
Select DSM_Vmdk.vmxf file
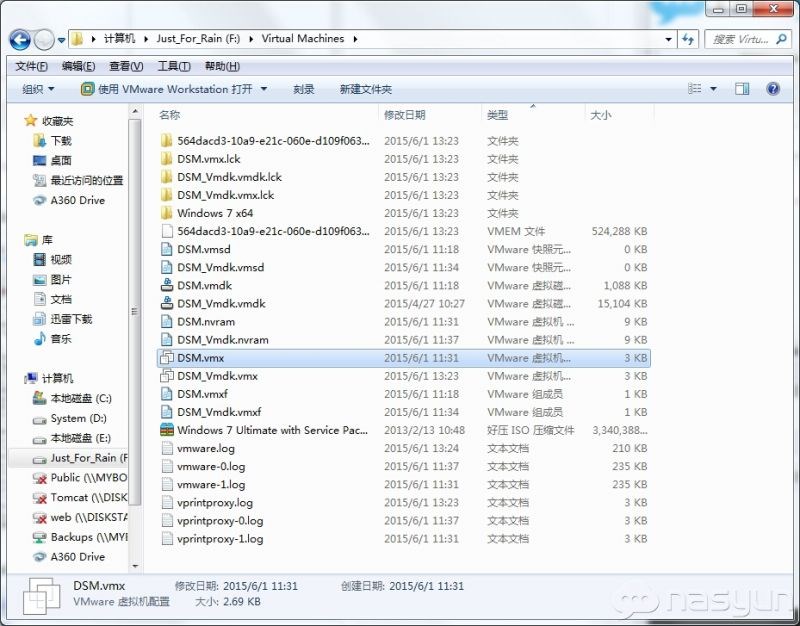point(219,412)
